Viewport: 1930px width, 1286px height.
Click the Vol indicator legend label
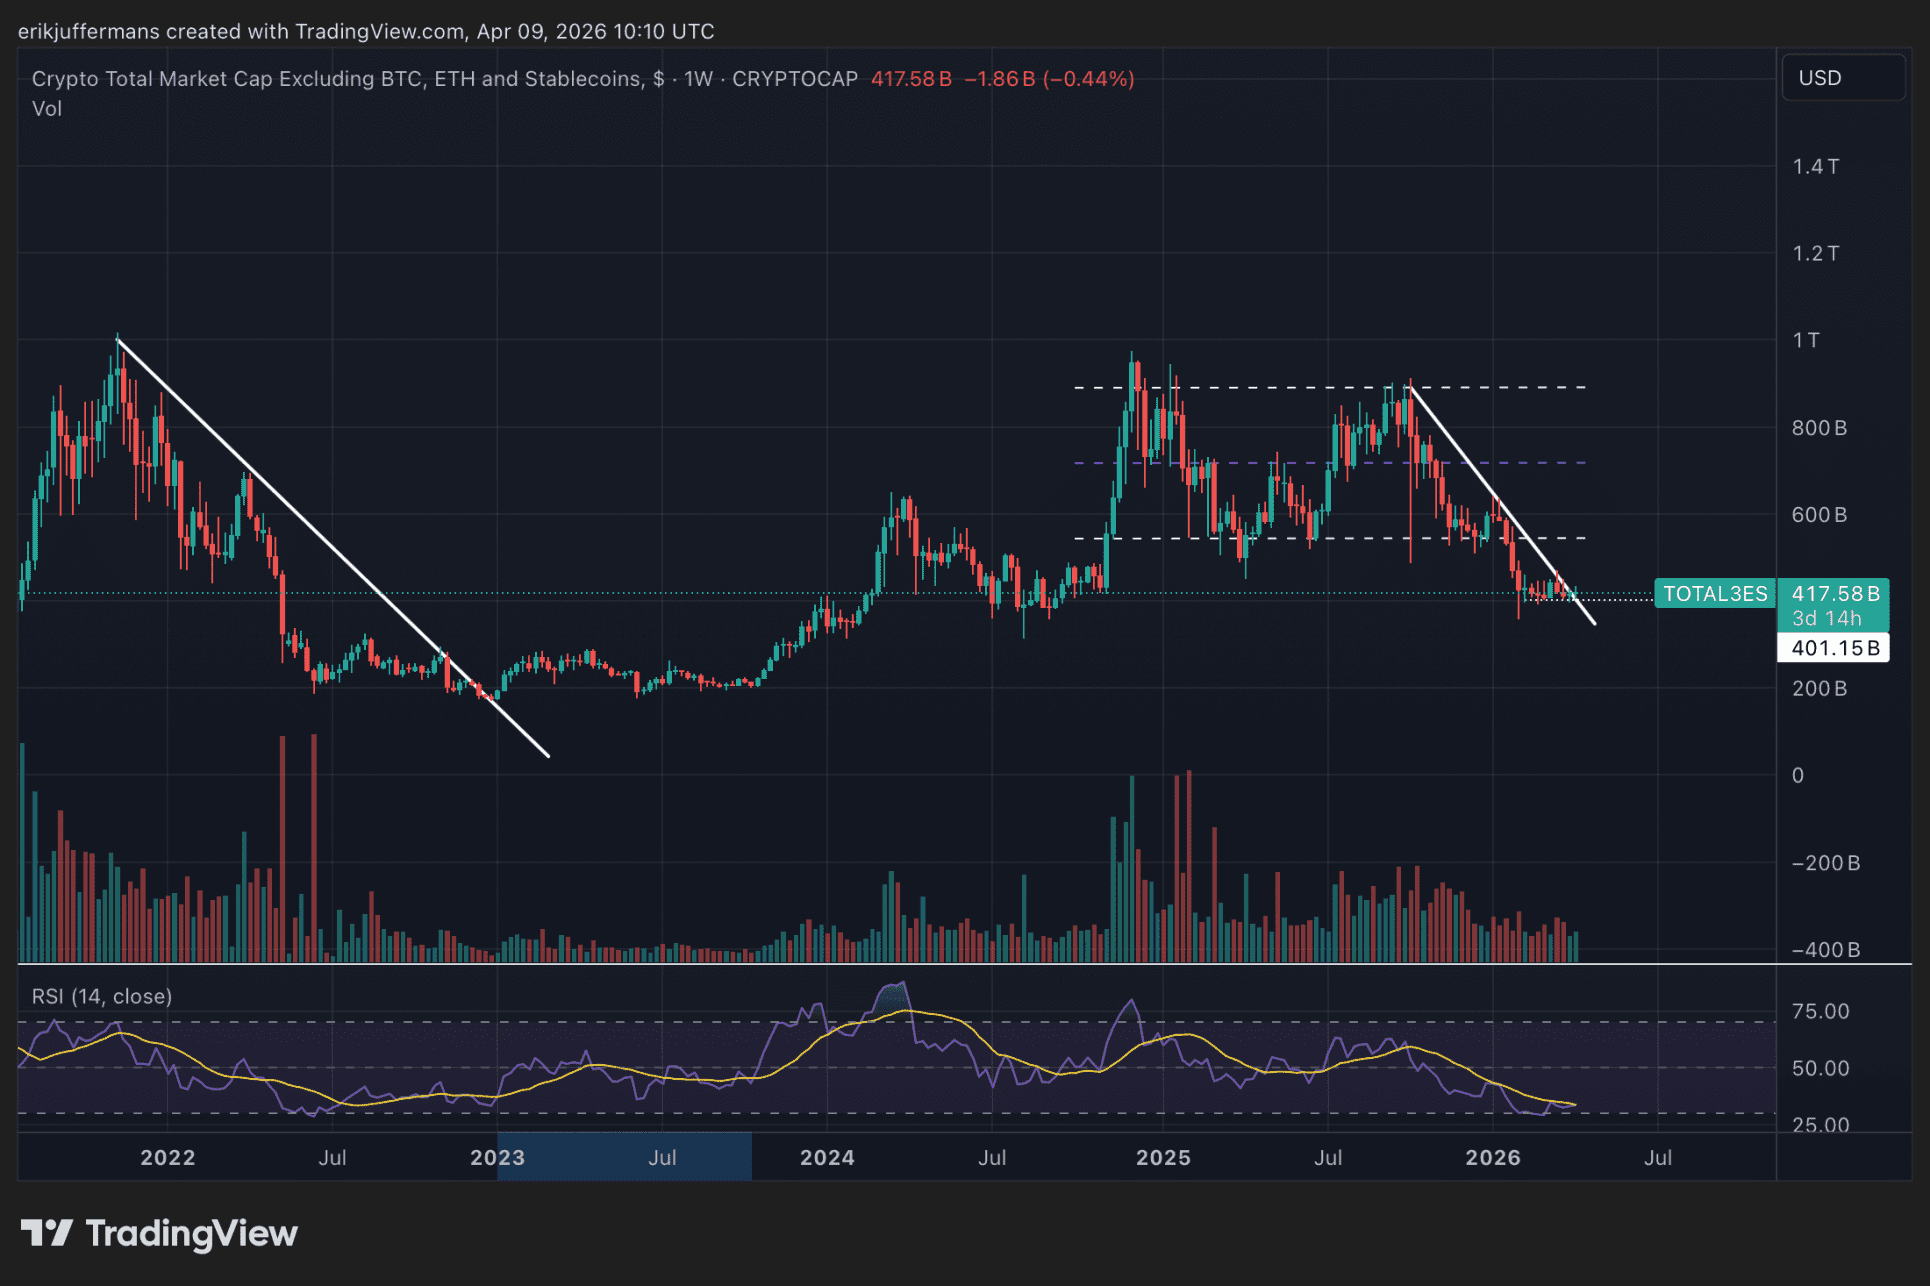(46, 109)
